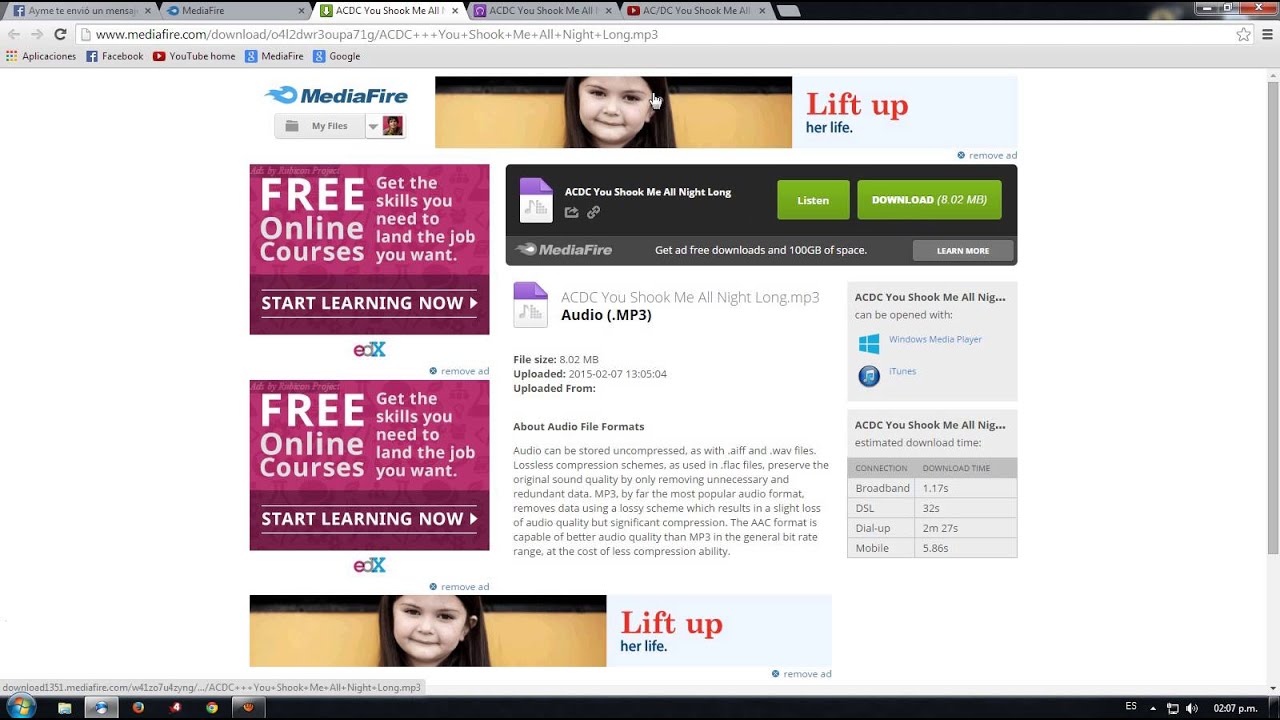Open Google Chrome from the taskbar

click(212, 707)
